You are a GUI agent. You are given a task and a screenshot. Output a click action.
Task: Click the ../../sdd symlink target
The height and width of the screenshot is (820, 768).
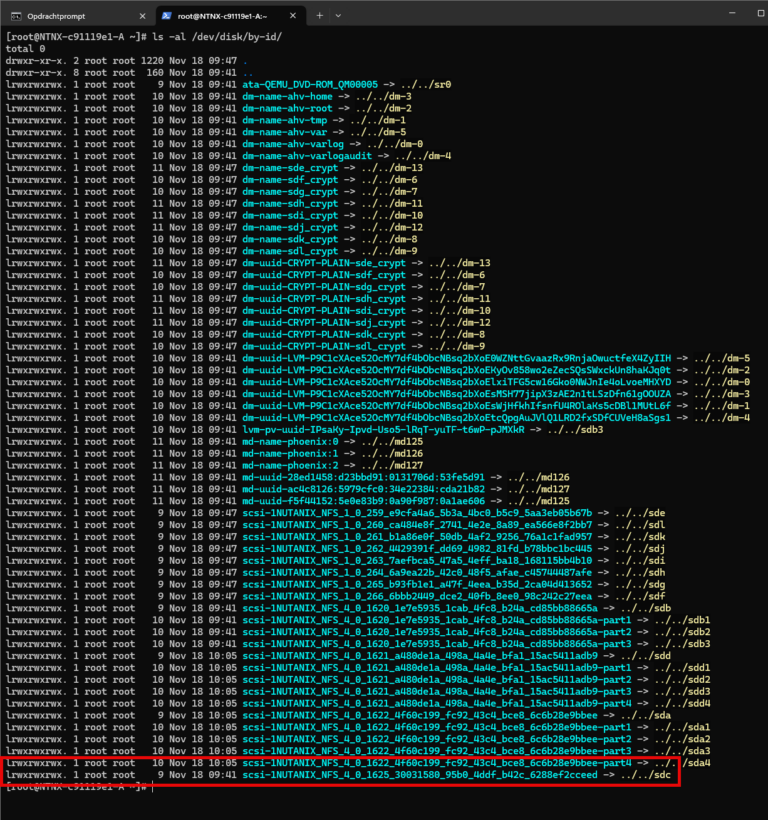coord(646,656)
